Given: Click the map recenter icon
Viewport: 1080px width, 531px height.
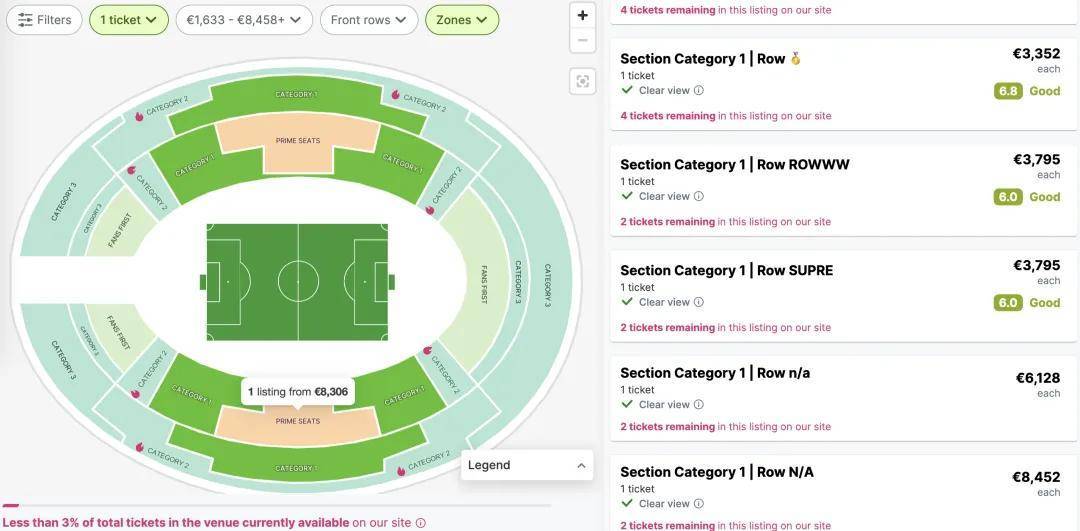Looking at the screenshot, I should click(x=583, y=81).
